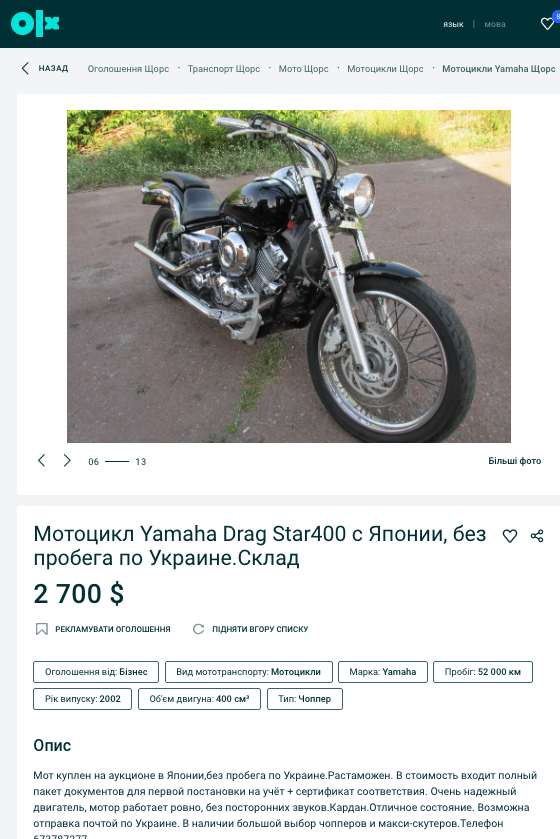Click the Марка: Yamaha tag
The width and height of the screenshot is (560, 839).
(383, 672)
